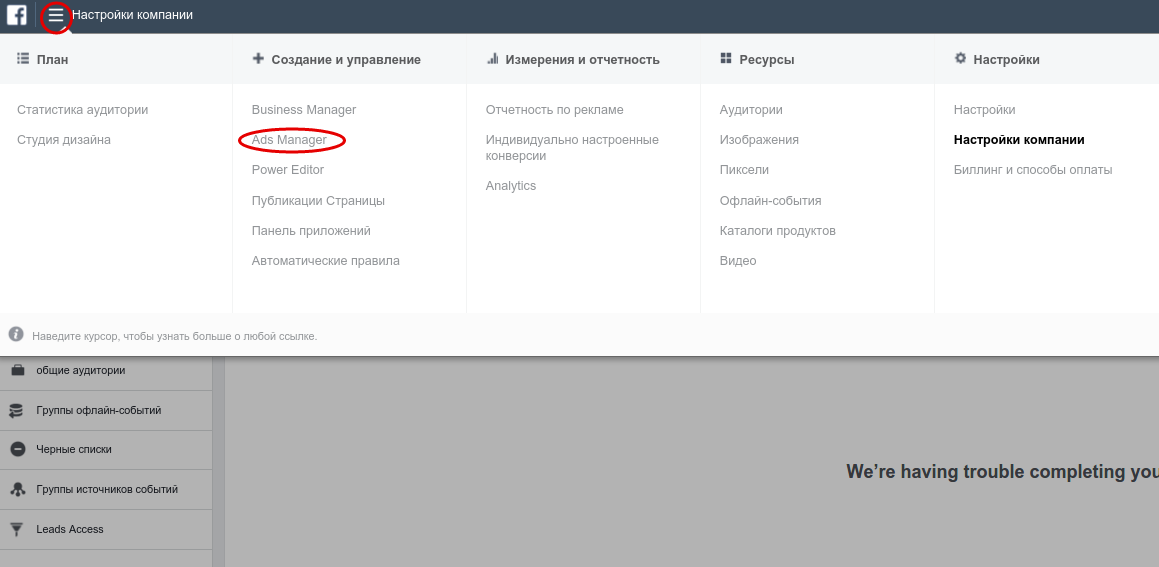1159x567 pixels.
Task: Open Статистика аудитории
Action: point(83,109)
